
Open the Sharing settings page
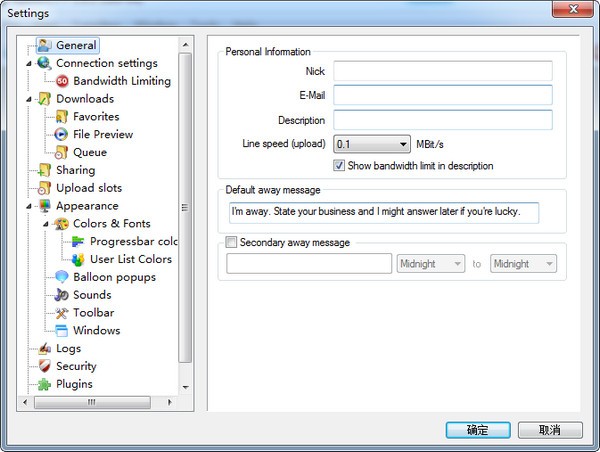(x=75, y=170)
